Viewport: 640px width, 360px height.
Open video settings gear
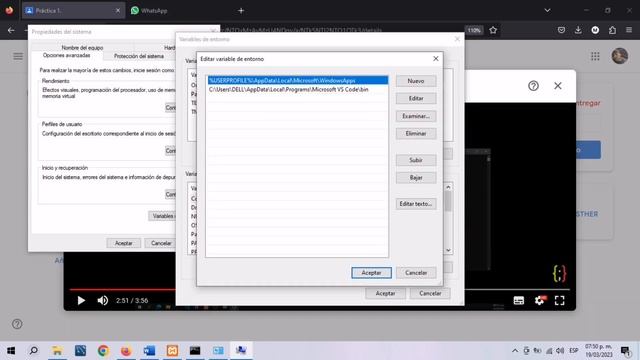(x=540, y=300)
